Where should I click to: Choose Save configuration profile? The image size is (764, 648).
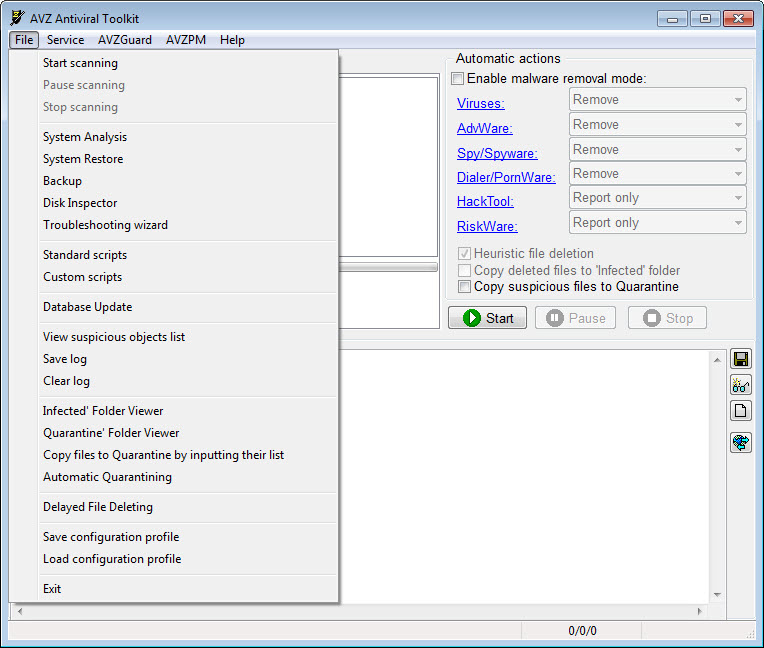click(x=188, y=537)
